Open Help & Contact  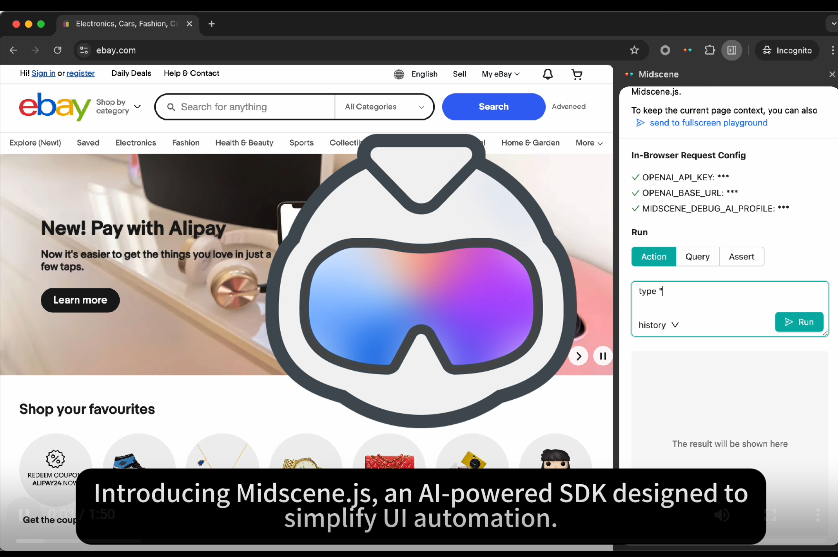point(191,73)
